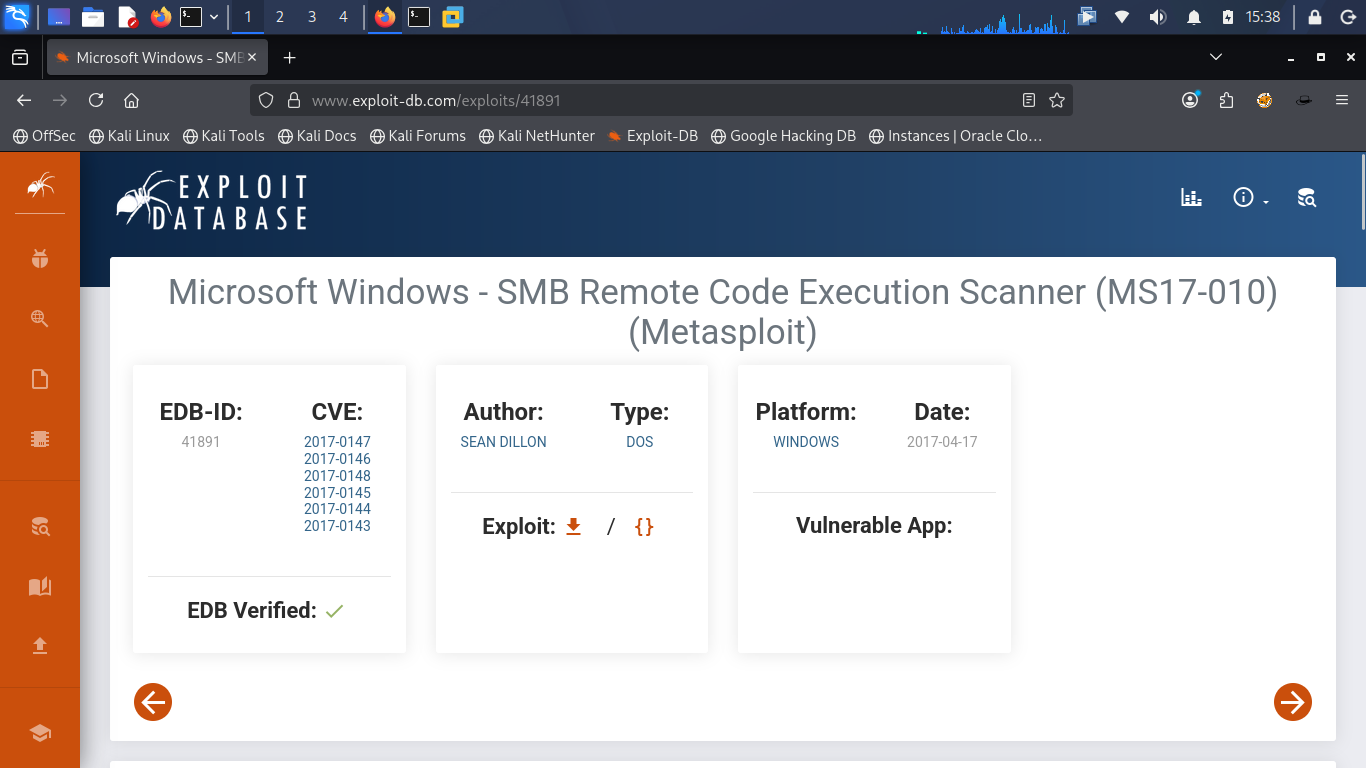View raw exploit code with braces icon

pyautogui.click(x=644, y=526)
